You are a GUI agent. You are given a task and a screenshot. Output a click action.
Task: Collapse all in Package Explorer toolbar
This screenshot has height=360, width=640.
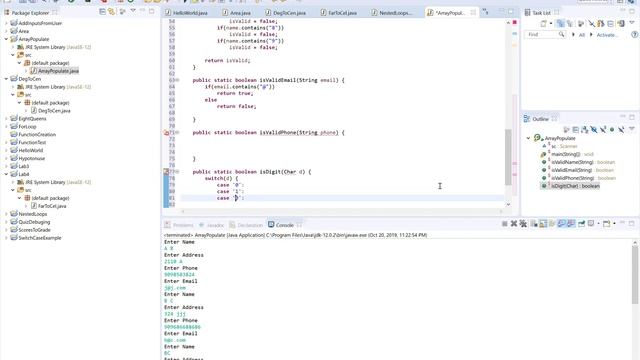click(x=102, y=12)
